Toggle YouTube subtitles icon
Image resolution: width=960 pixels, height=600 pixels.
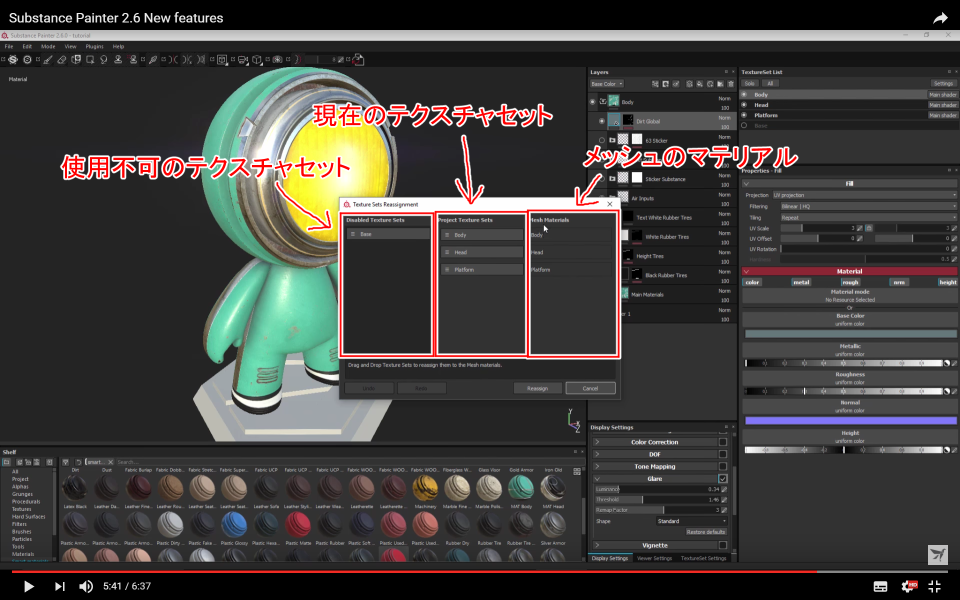tap(880, 587)
